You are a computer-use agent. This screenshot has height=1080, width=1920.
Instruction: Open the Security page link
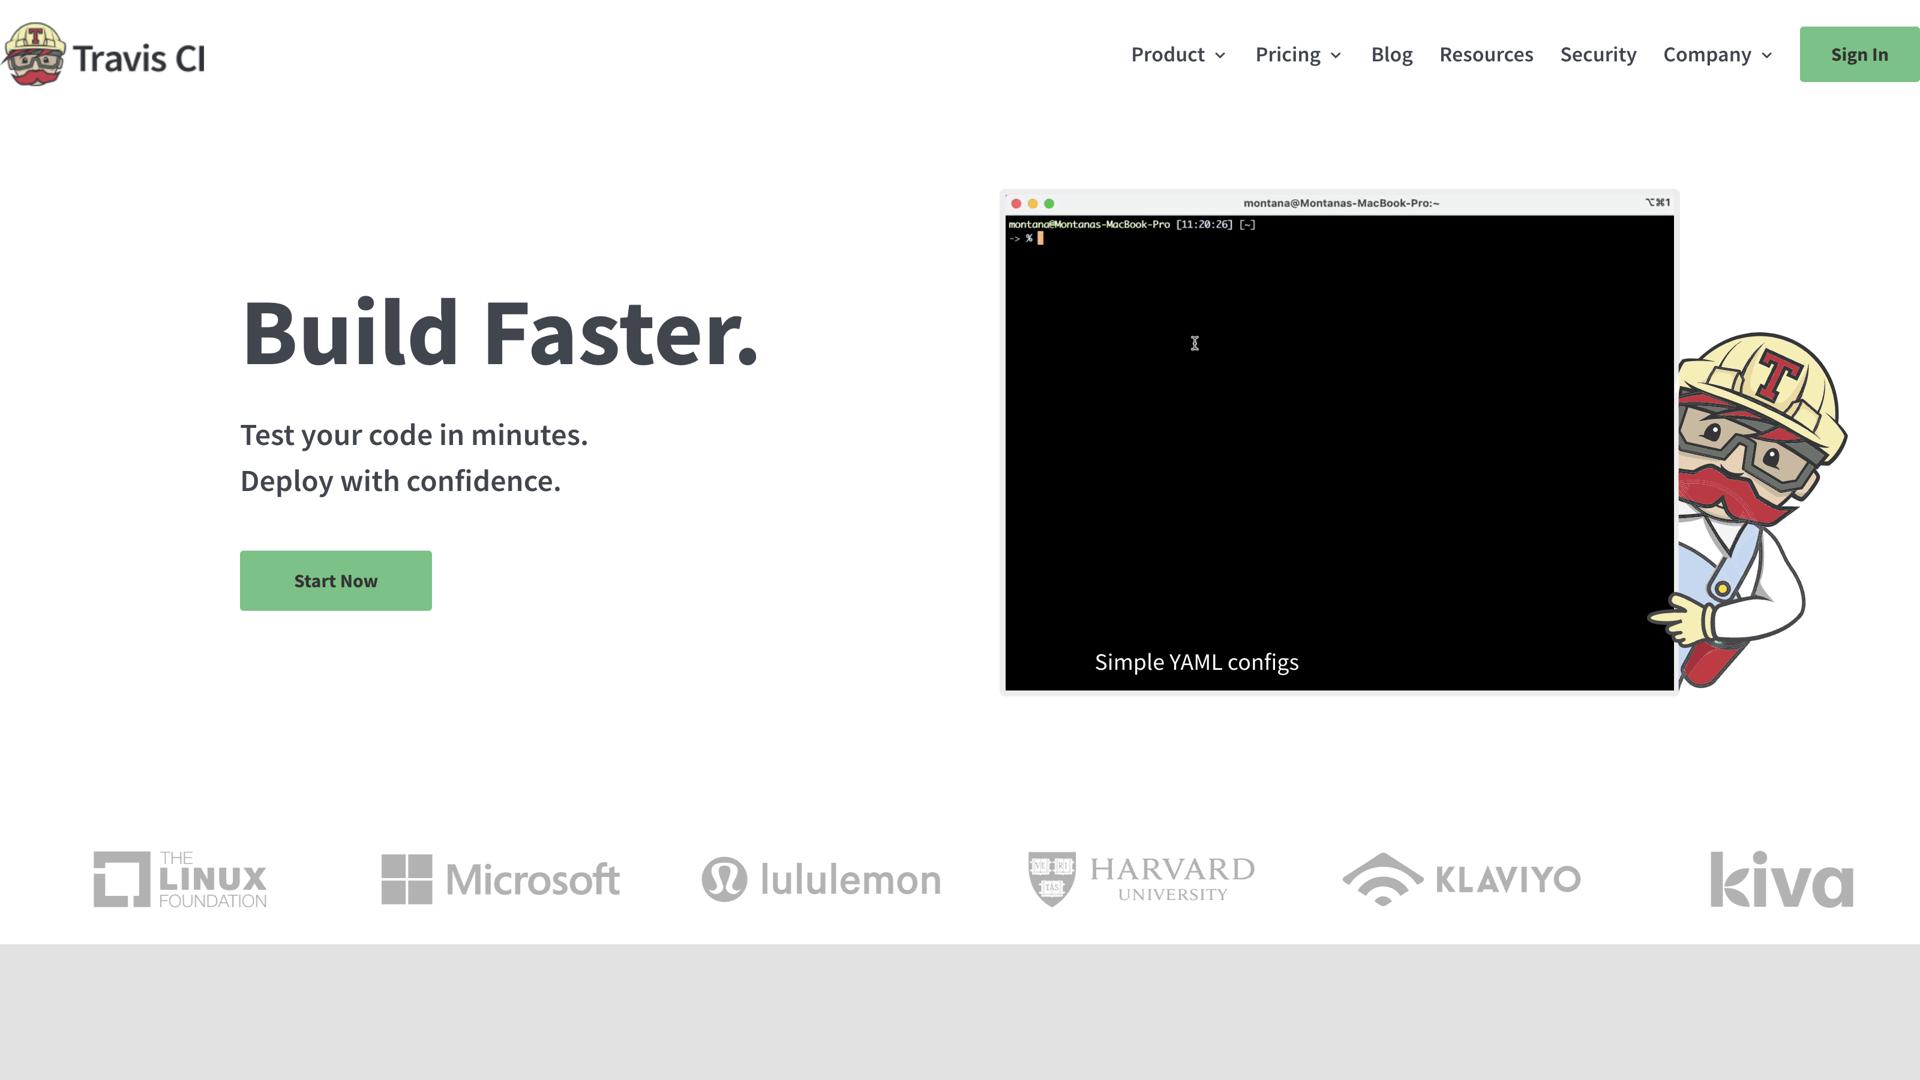click(x=1598, y=55)
